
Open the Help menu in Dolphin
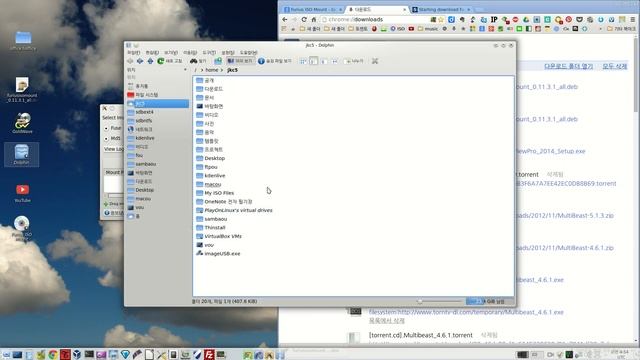click(249, 53)
